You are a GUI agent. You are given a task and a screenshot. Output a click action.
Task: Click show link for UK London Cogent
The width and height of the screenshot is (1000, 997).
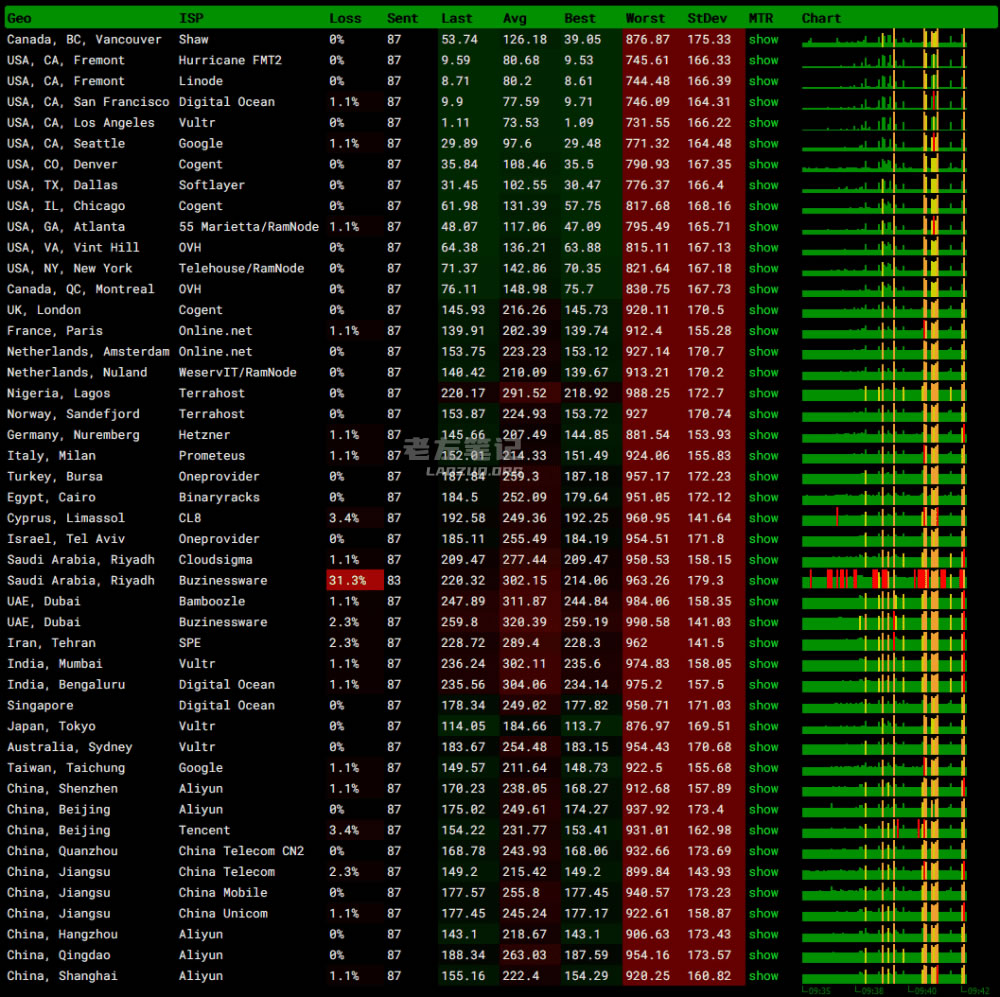tap(763, 310)
